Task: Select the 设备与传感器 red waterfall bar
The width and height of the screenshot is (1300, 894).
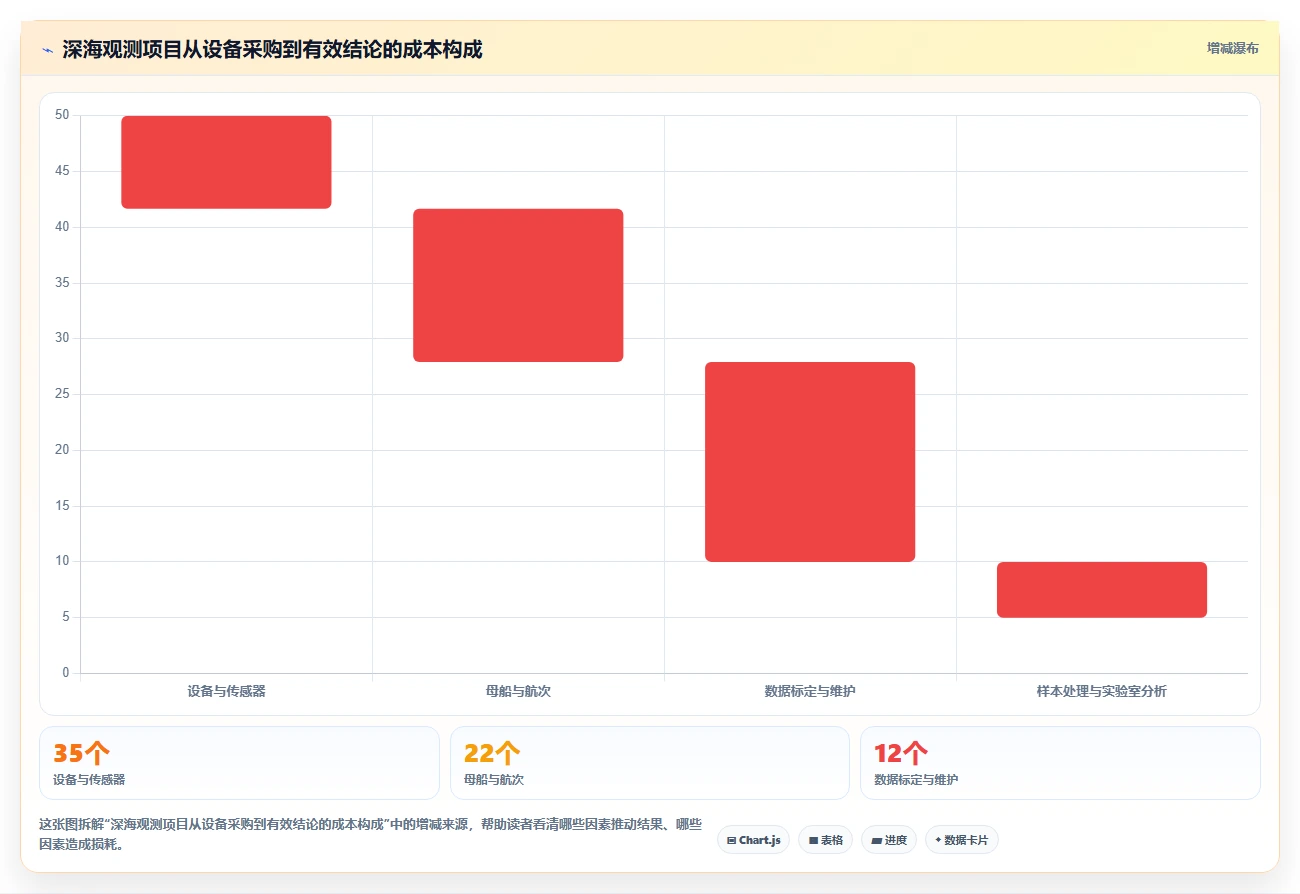Action: [x=226, y=162]
